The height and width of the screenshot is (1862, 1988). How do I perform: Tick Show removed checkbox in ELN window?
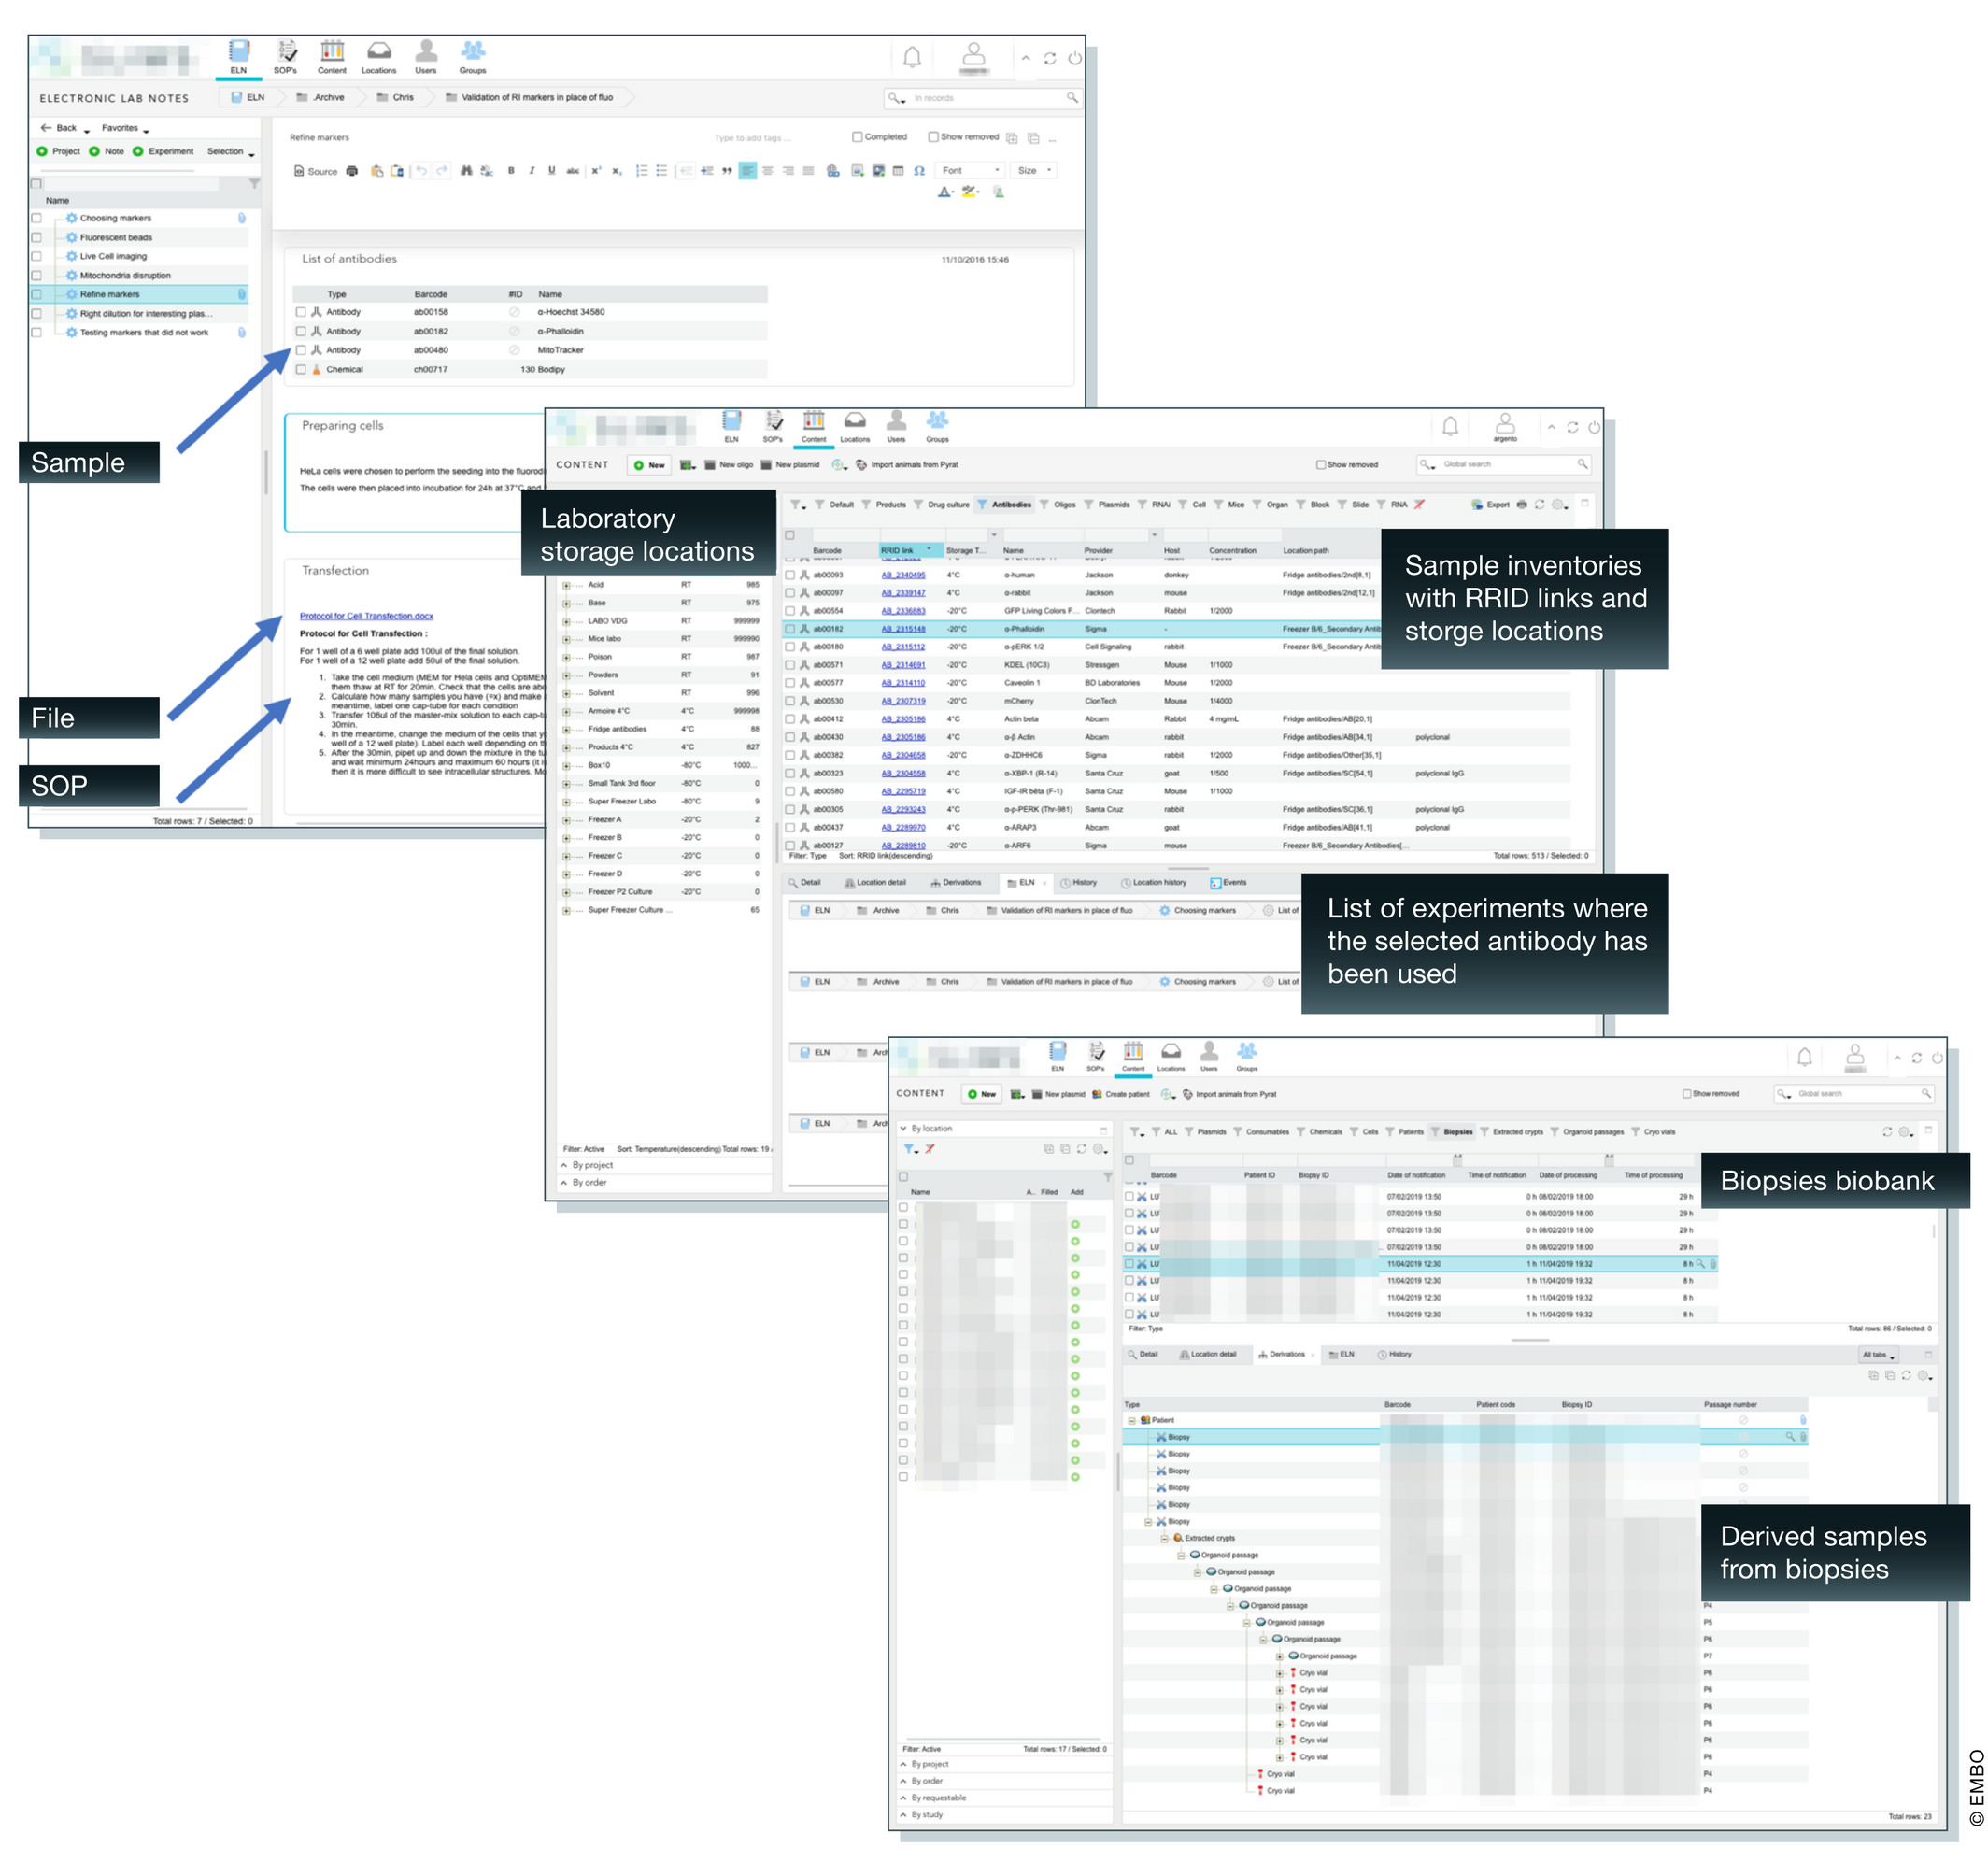933,137
